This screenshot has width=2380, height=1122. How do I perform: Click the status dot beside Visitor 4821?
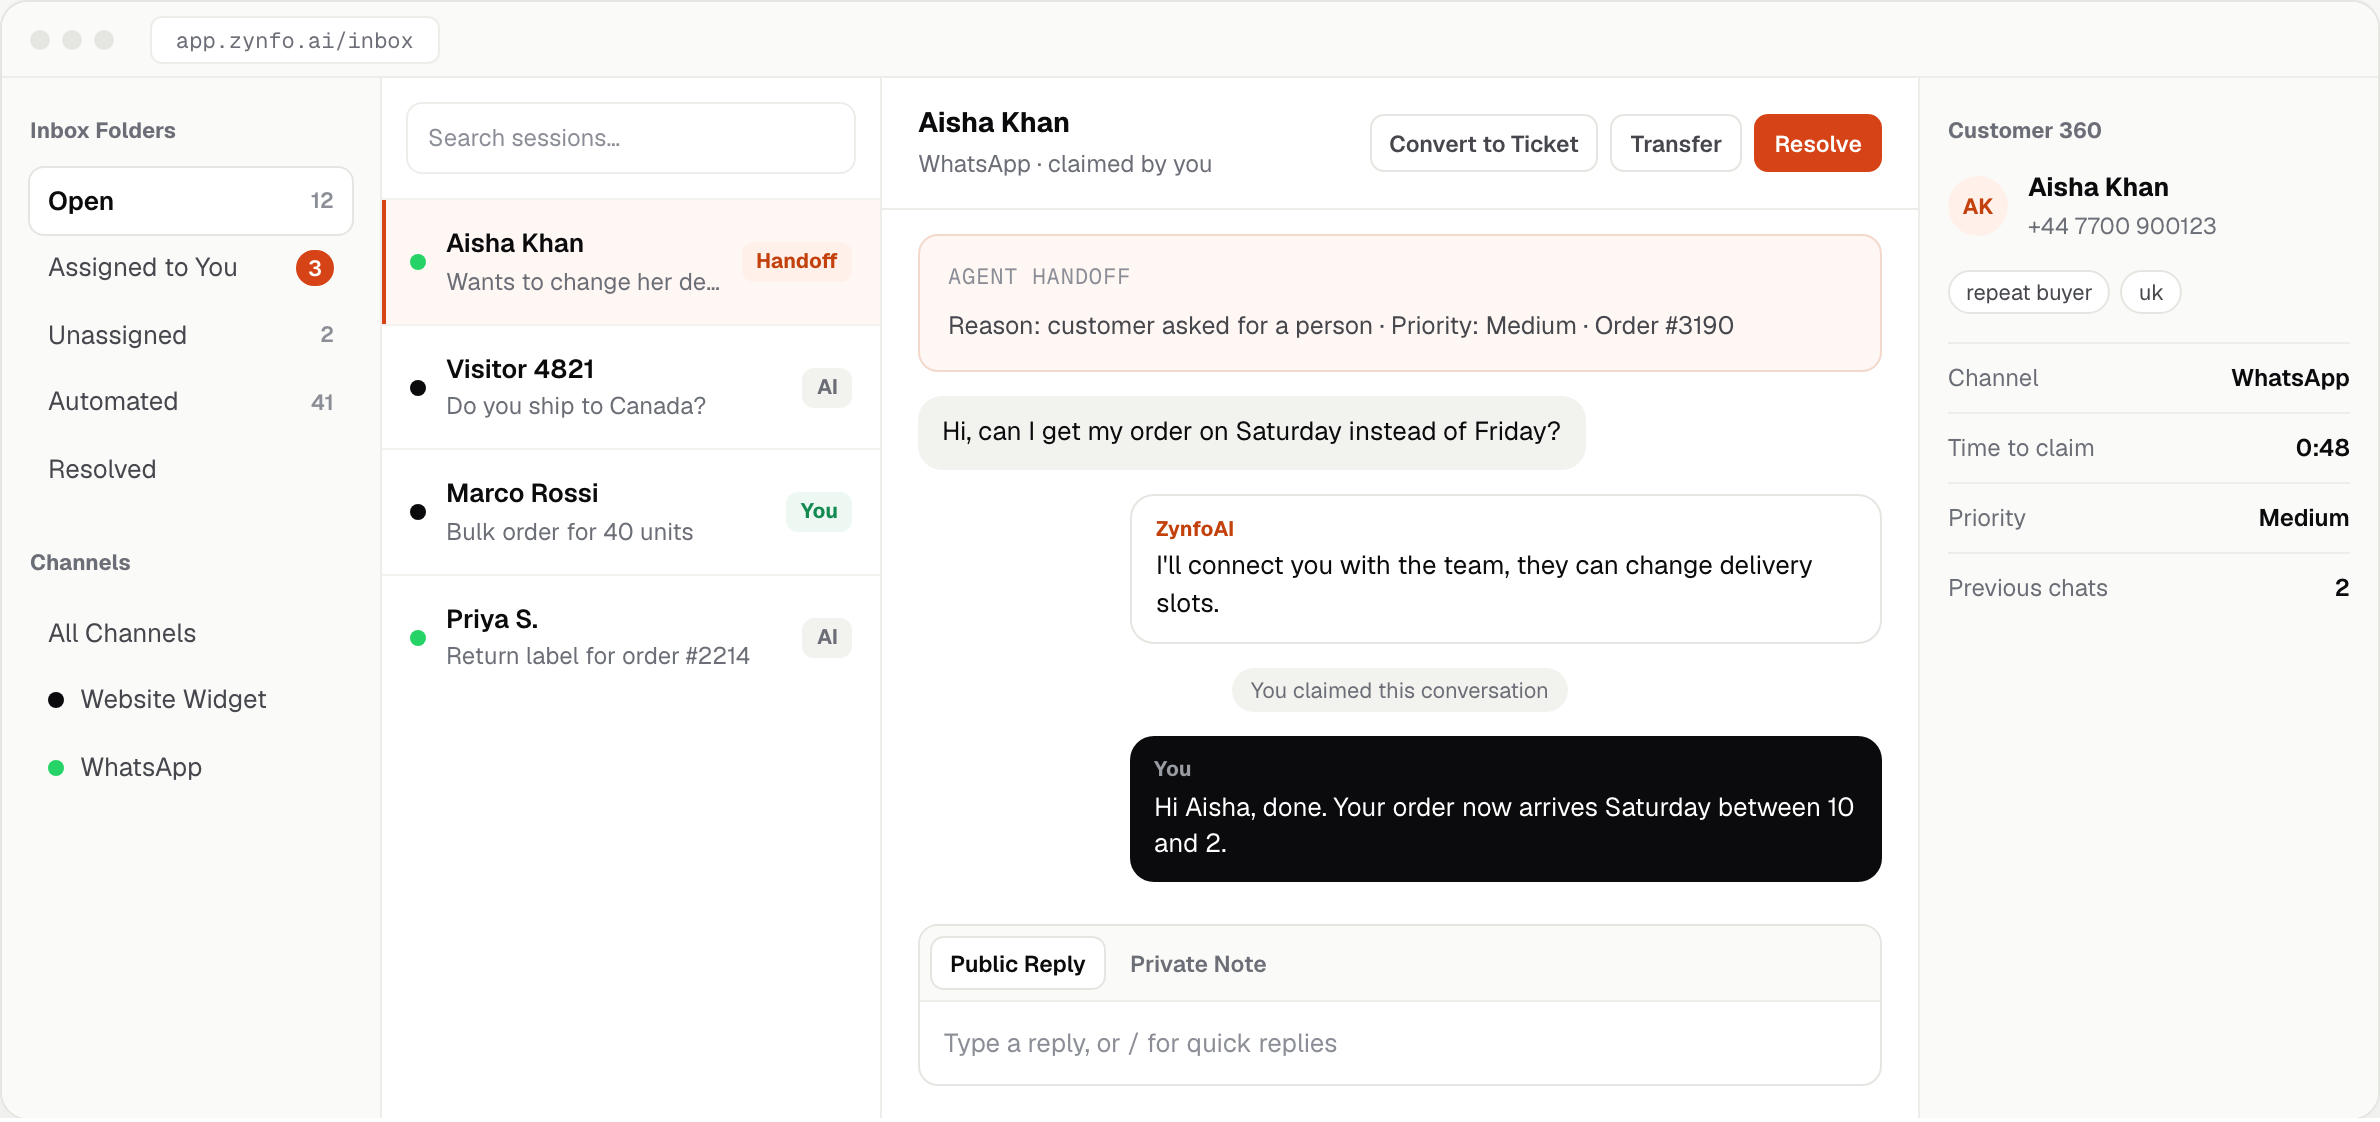[x=418, y=388]
